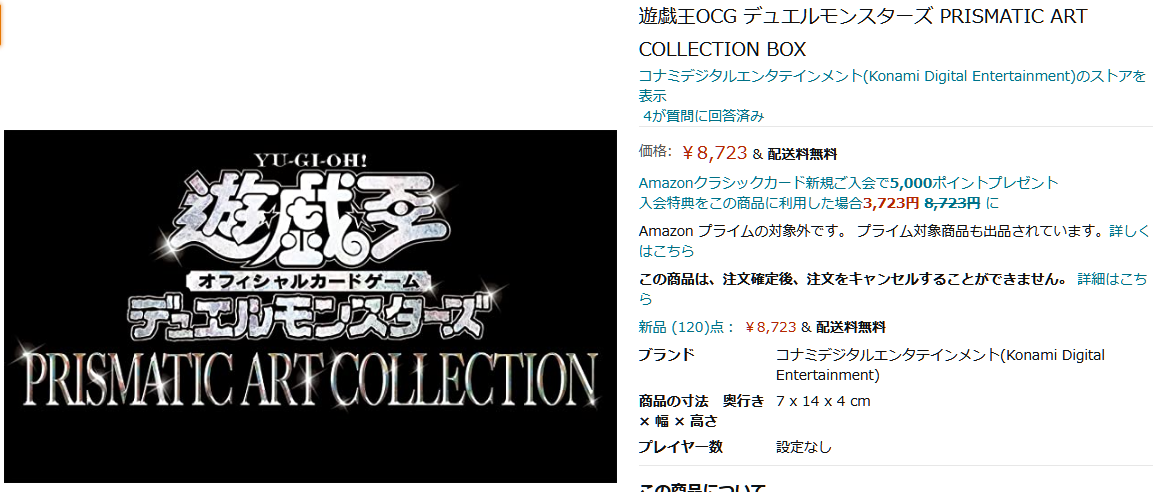Click the struck-through 8,723円 price
This screenshot has width=1166, height=492.
[x=952, y=202]
